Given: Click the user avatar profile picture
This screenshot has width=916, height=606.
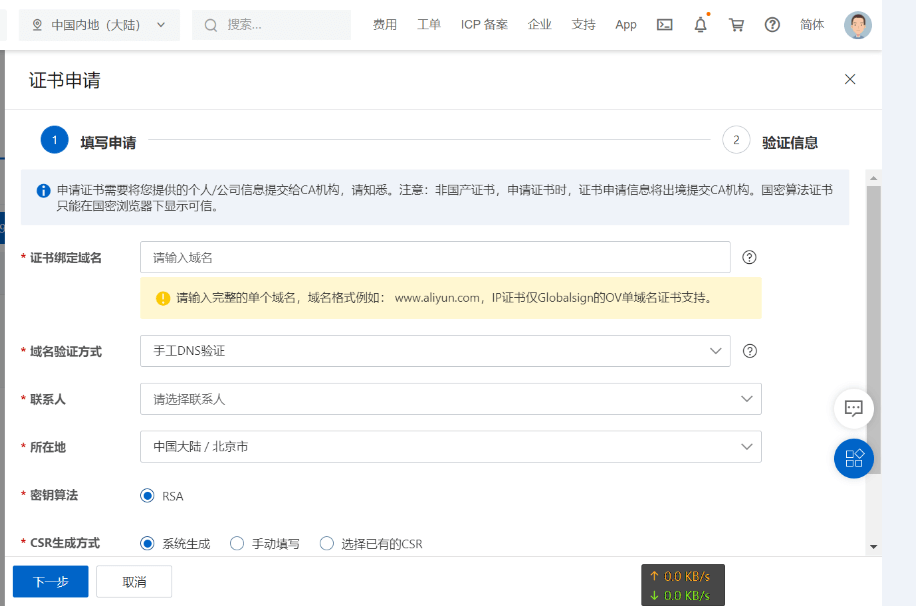Looking at the screenshot, I should pyautogui.click(x=857, y=25).
